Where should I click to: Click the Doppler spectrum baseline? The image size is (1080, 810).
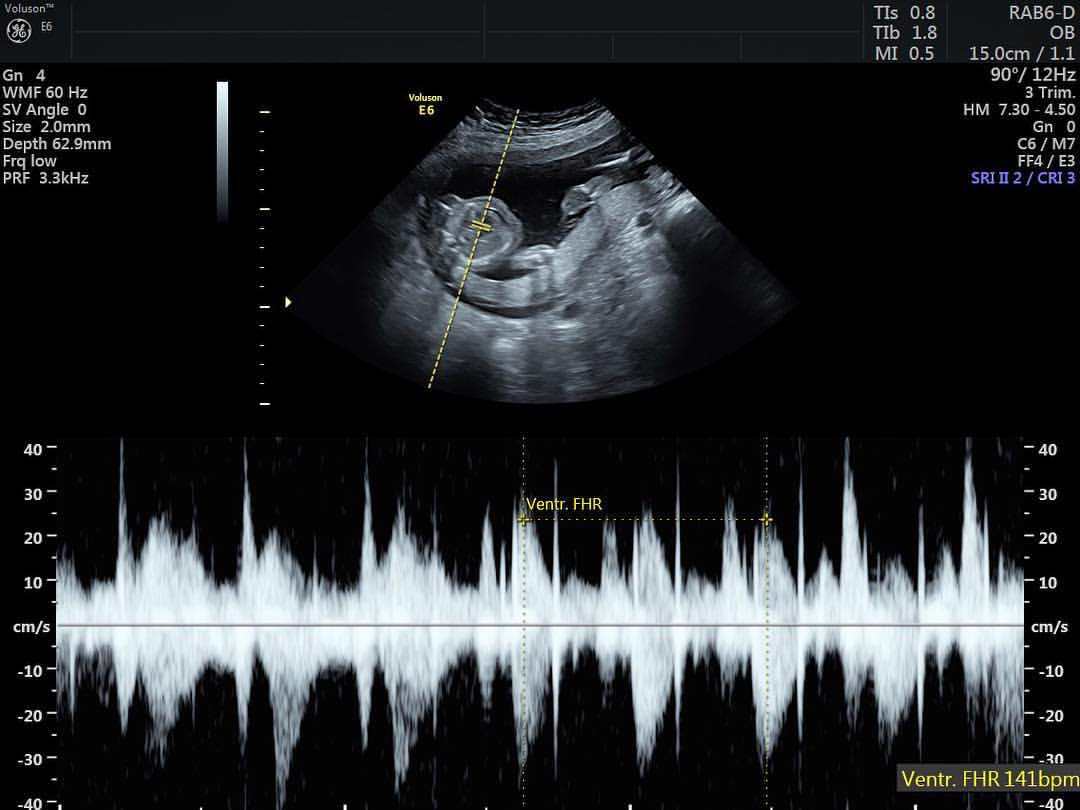[x=540, y=625]
